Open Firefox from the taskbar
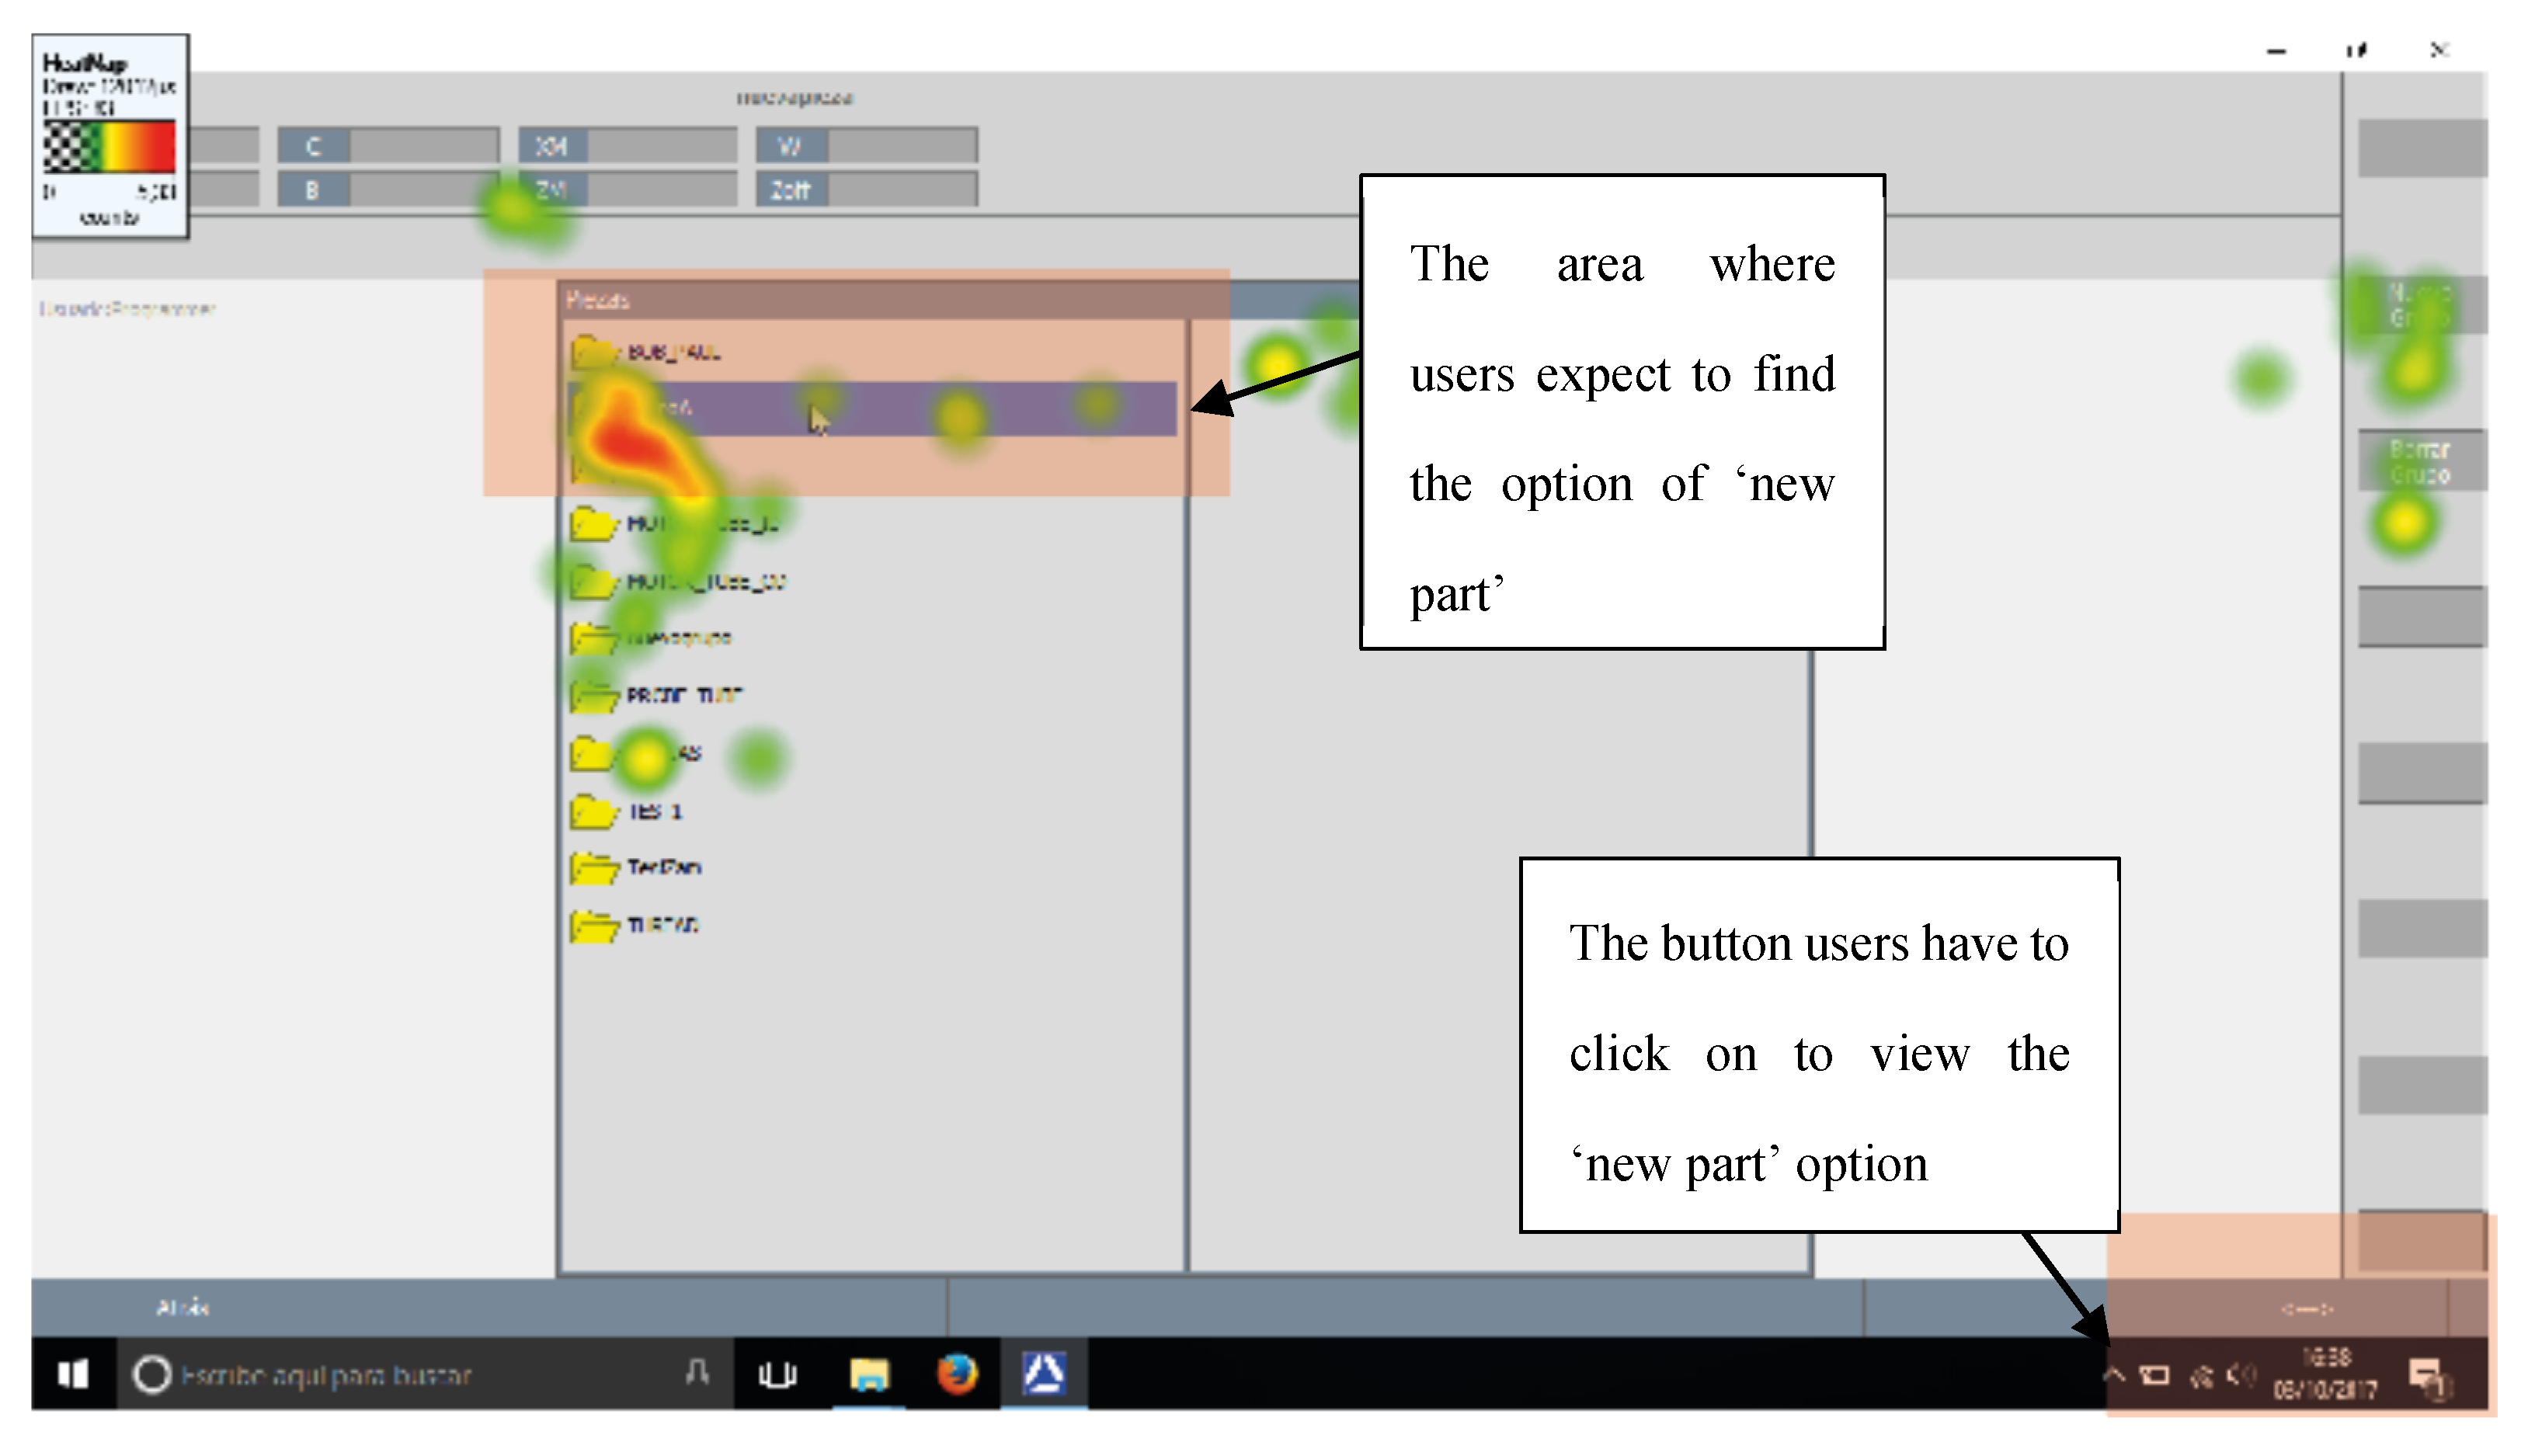Viewport: 2528px width, 1456px height. pyautogui.click(x=956, y=1374)
